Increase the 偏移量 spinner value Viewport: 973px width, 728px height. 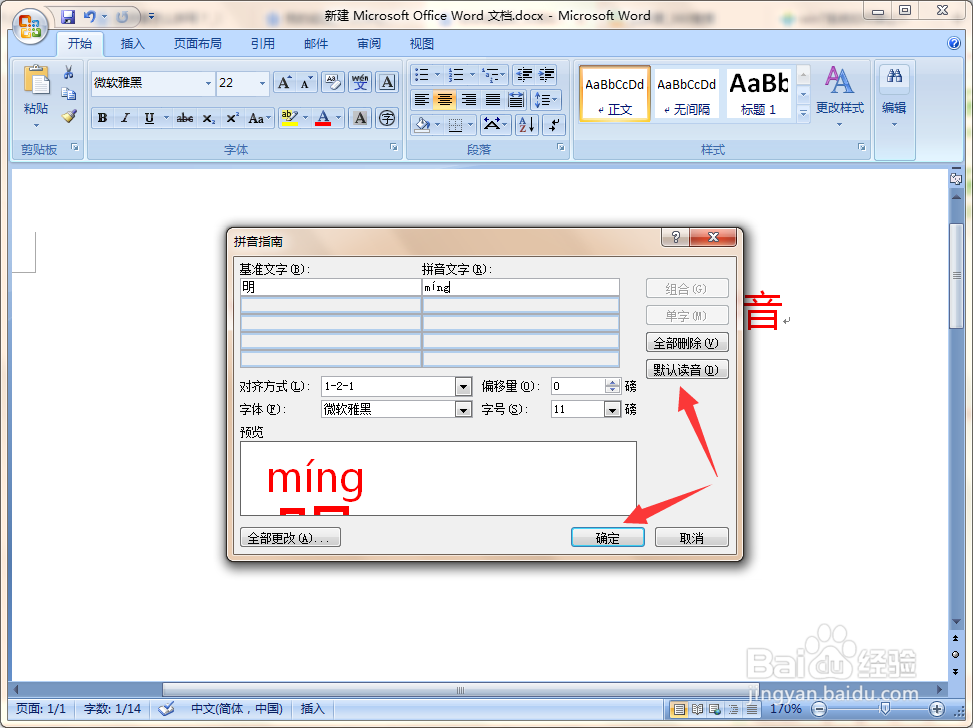coord(612,382)
